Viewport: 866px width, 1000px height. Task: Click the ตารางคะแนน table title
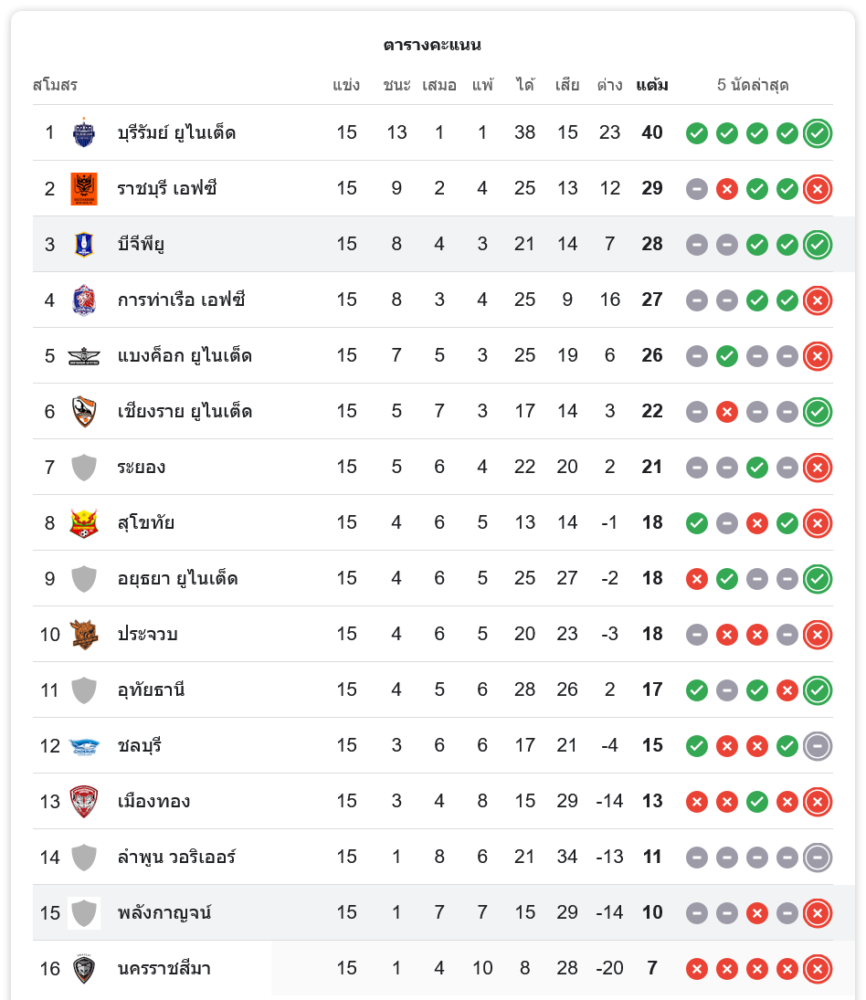point(432,45)
